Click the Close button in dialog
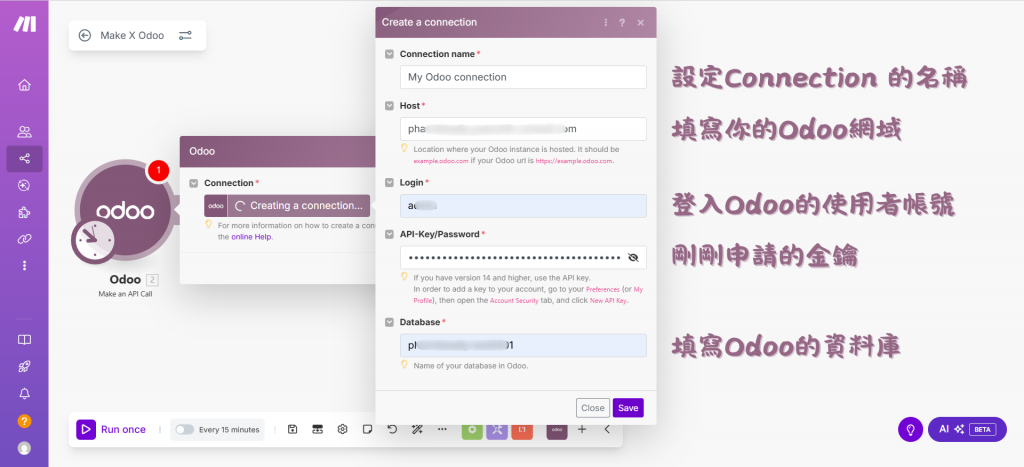 [x=592, y=408]
